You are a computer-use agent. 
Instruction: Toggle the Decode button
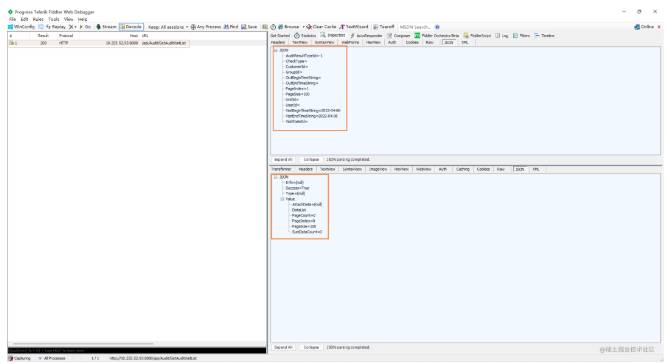[x=131, y=27]
